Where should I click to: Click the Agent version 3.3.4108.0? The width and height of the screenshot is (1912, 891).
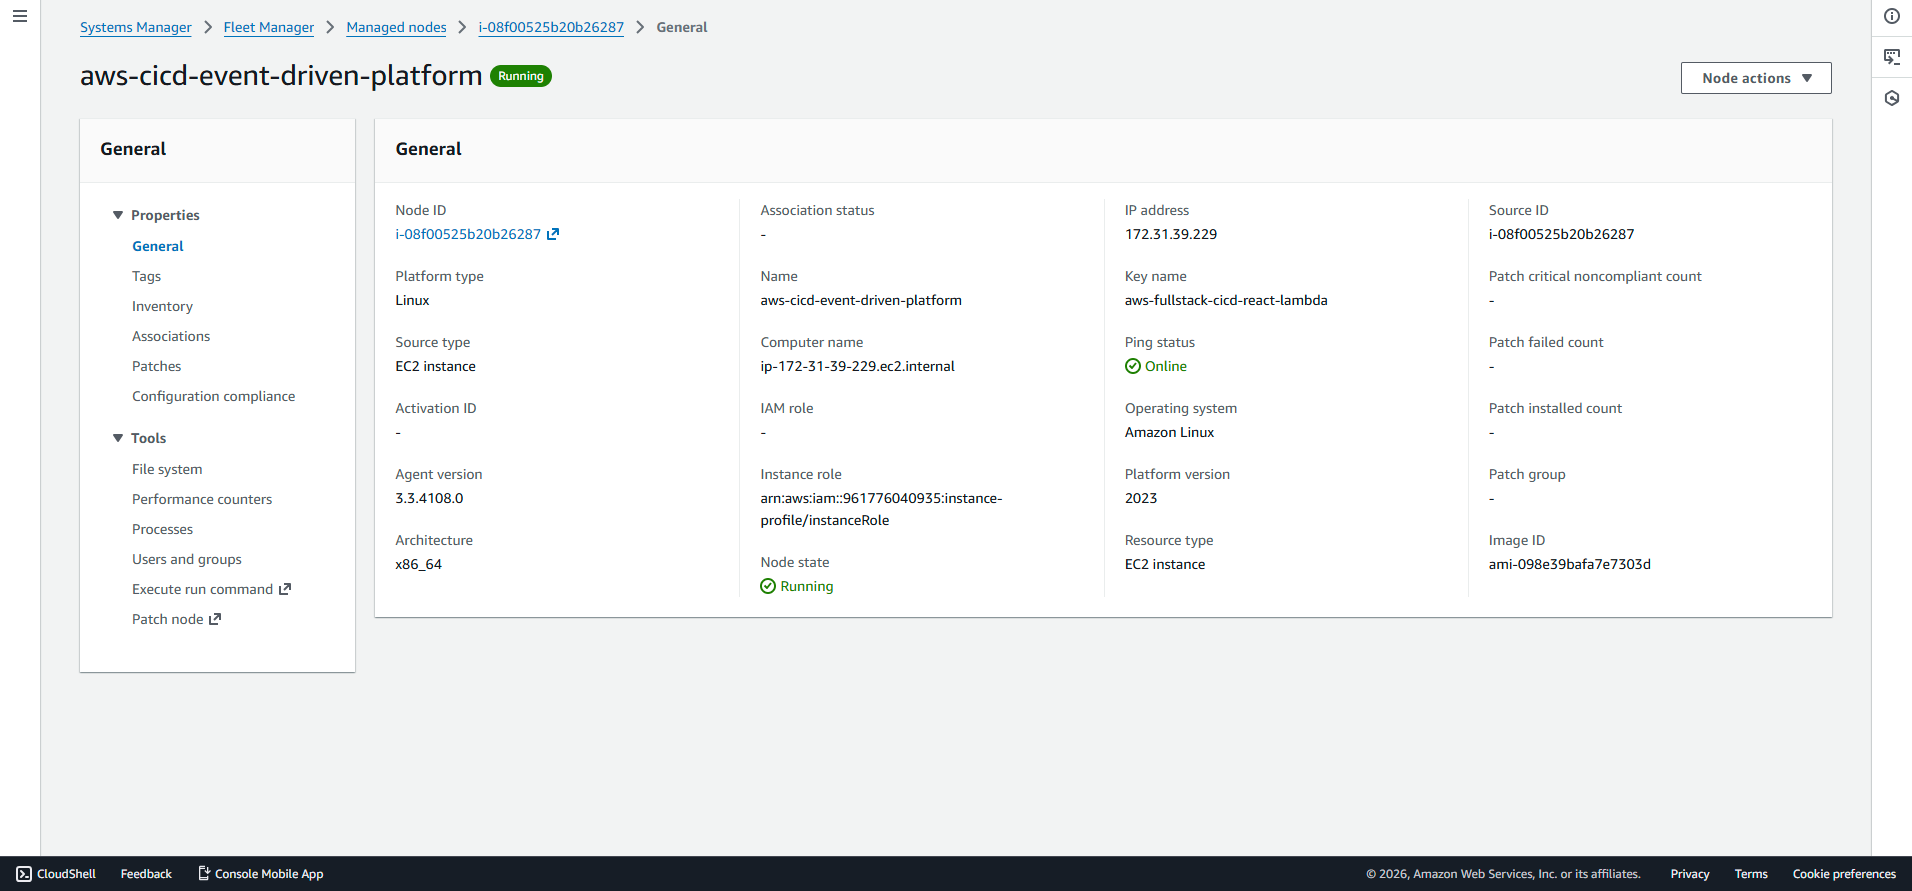click(429, 498)
